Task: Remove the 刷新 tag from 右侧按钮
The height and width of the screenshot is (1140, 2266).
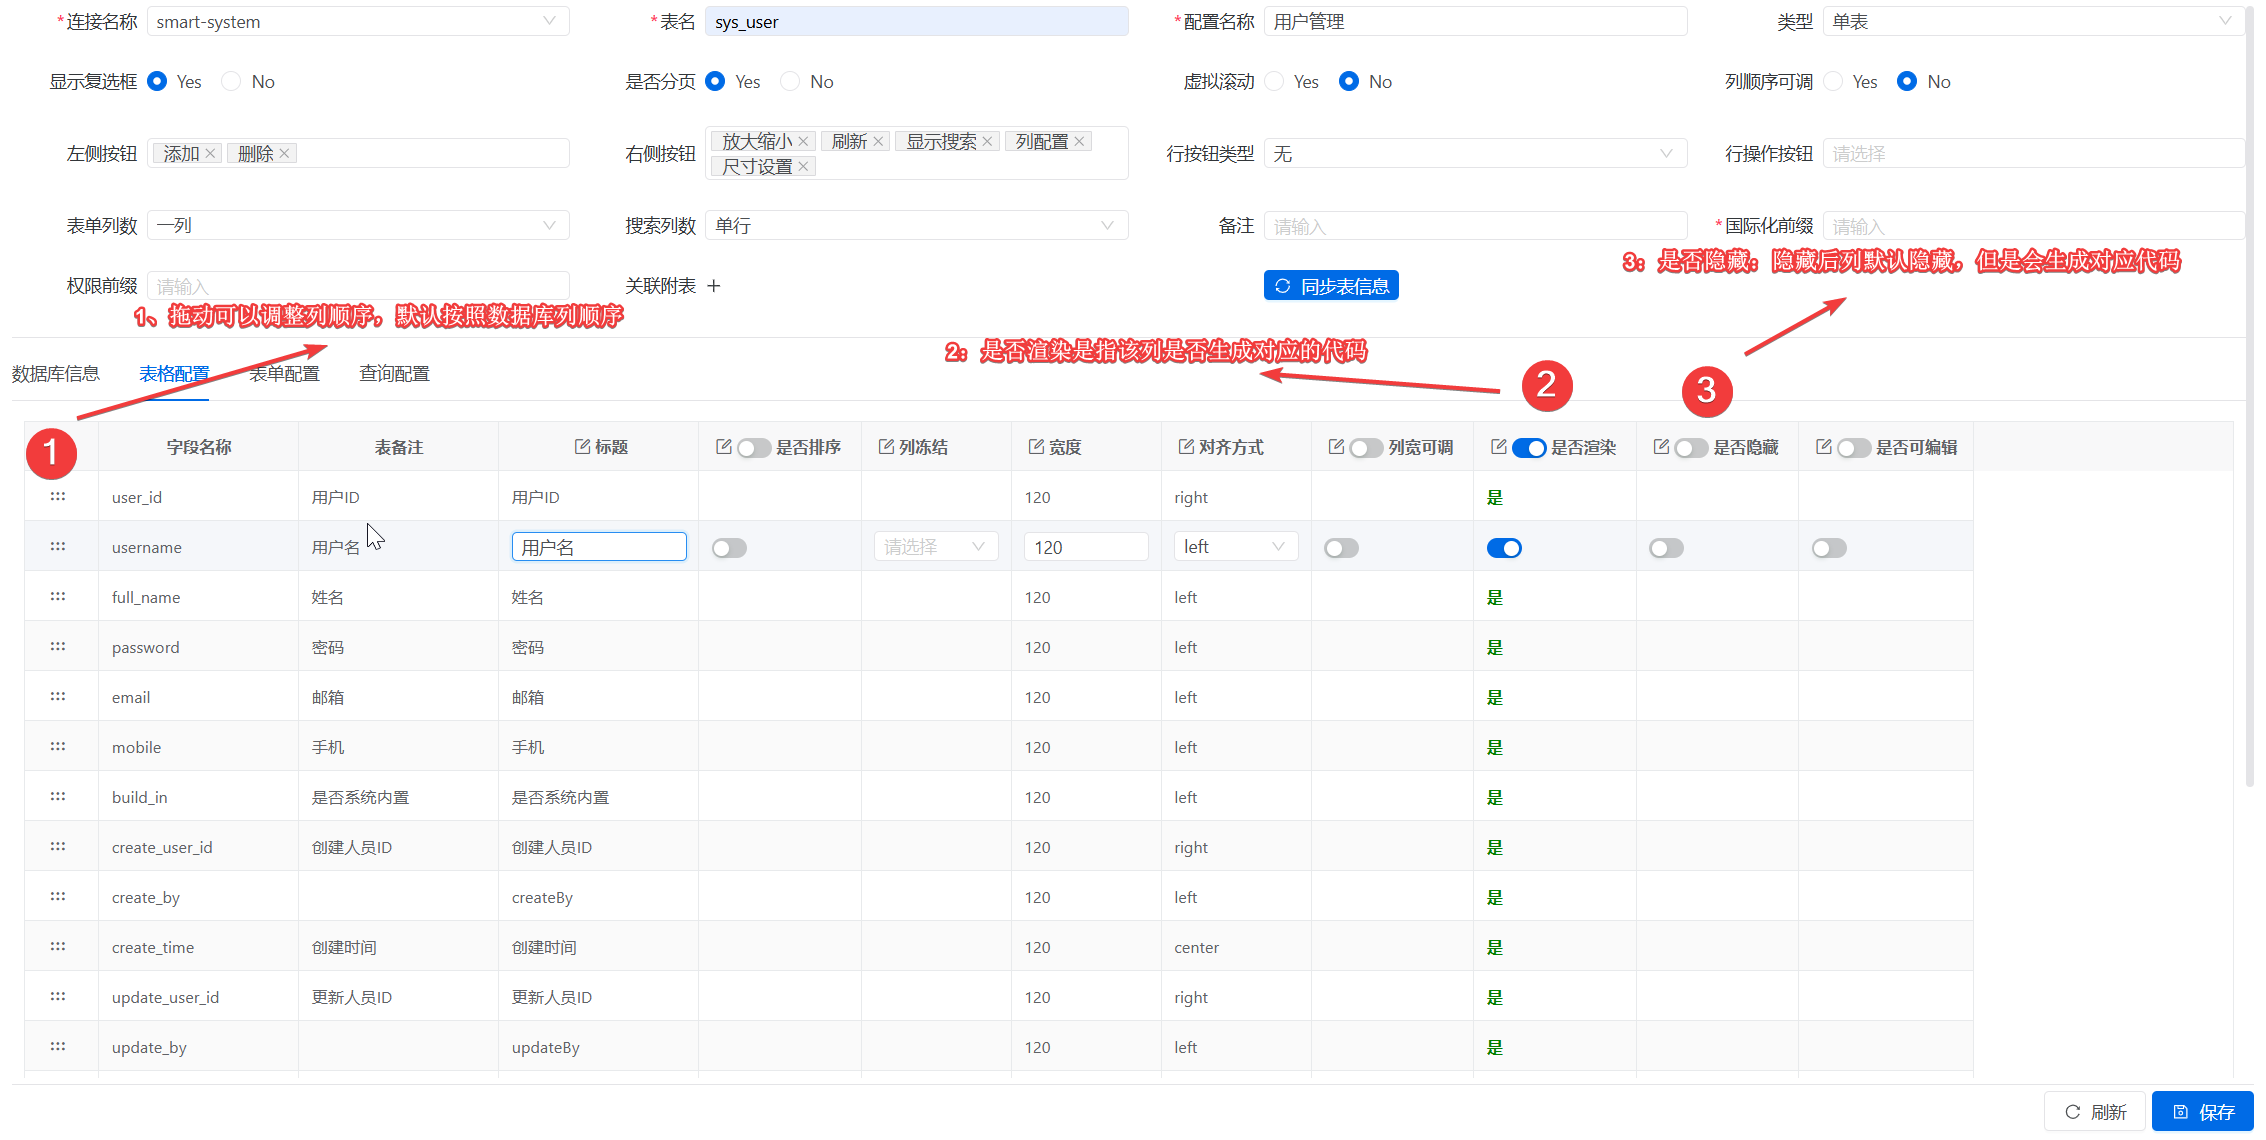Action: (879, 141)
